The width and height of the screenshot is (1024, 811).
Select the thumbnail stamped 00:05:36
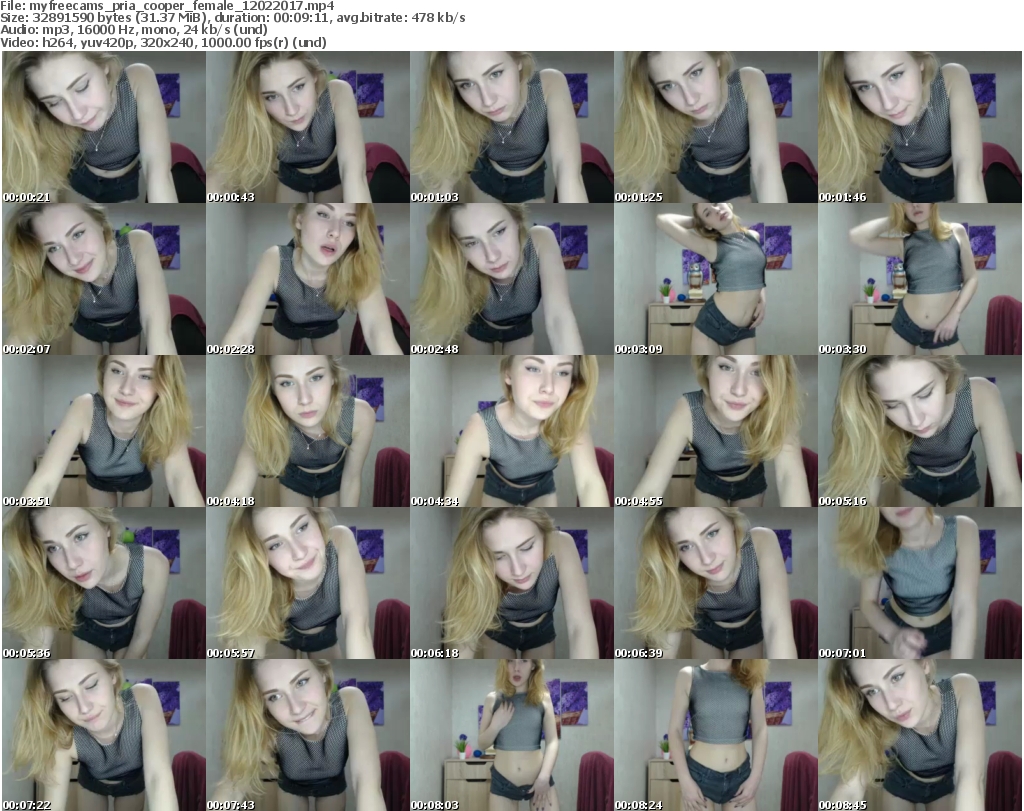click(x=104, y=583)
